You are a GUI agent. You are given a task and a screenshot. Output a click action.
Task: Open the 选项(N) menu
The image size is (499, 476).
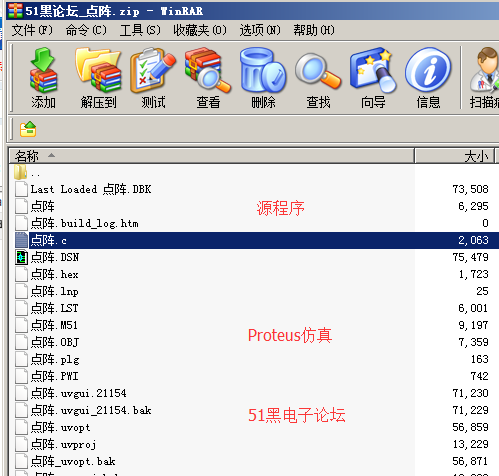[260, 30]
